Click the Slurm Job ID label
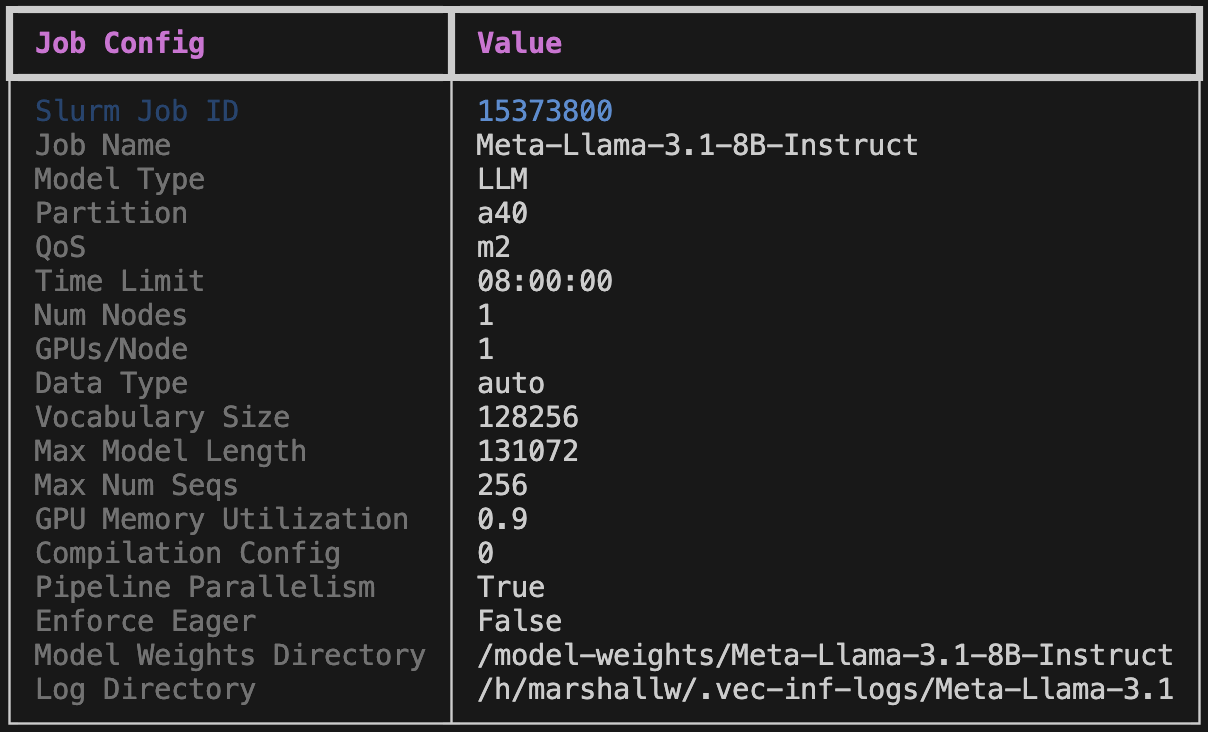This screenshot has height=732, width=1208. [x=137, y=111]
